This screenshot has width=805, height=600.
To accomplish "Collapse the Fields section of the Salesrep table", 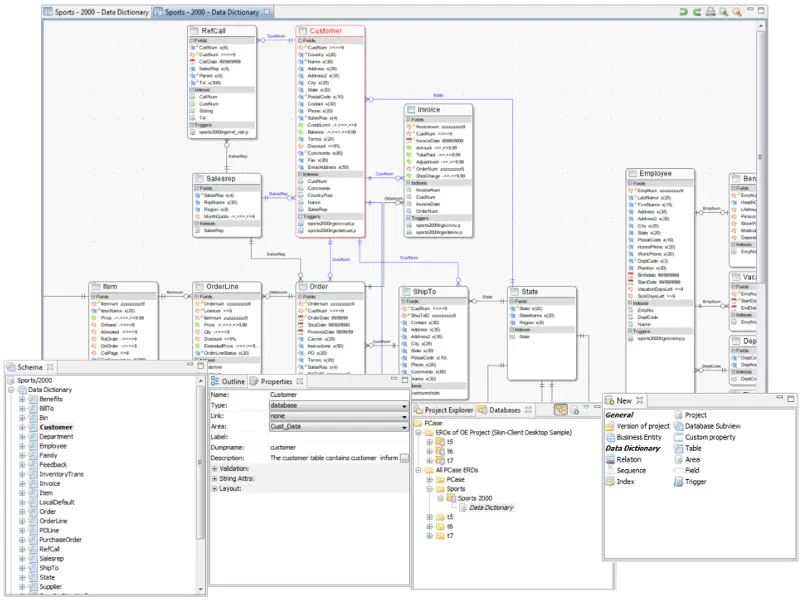I will tap(197, 188).
